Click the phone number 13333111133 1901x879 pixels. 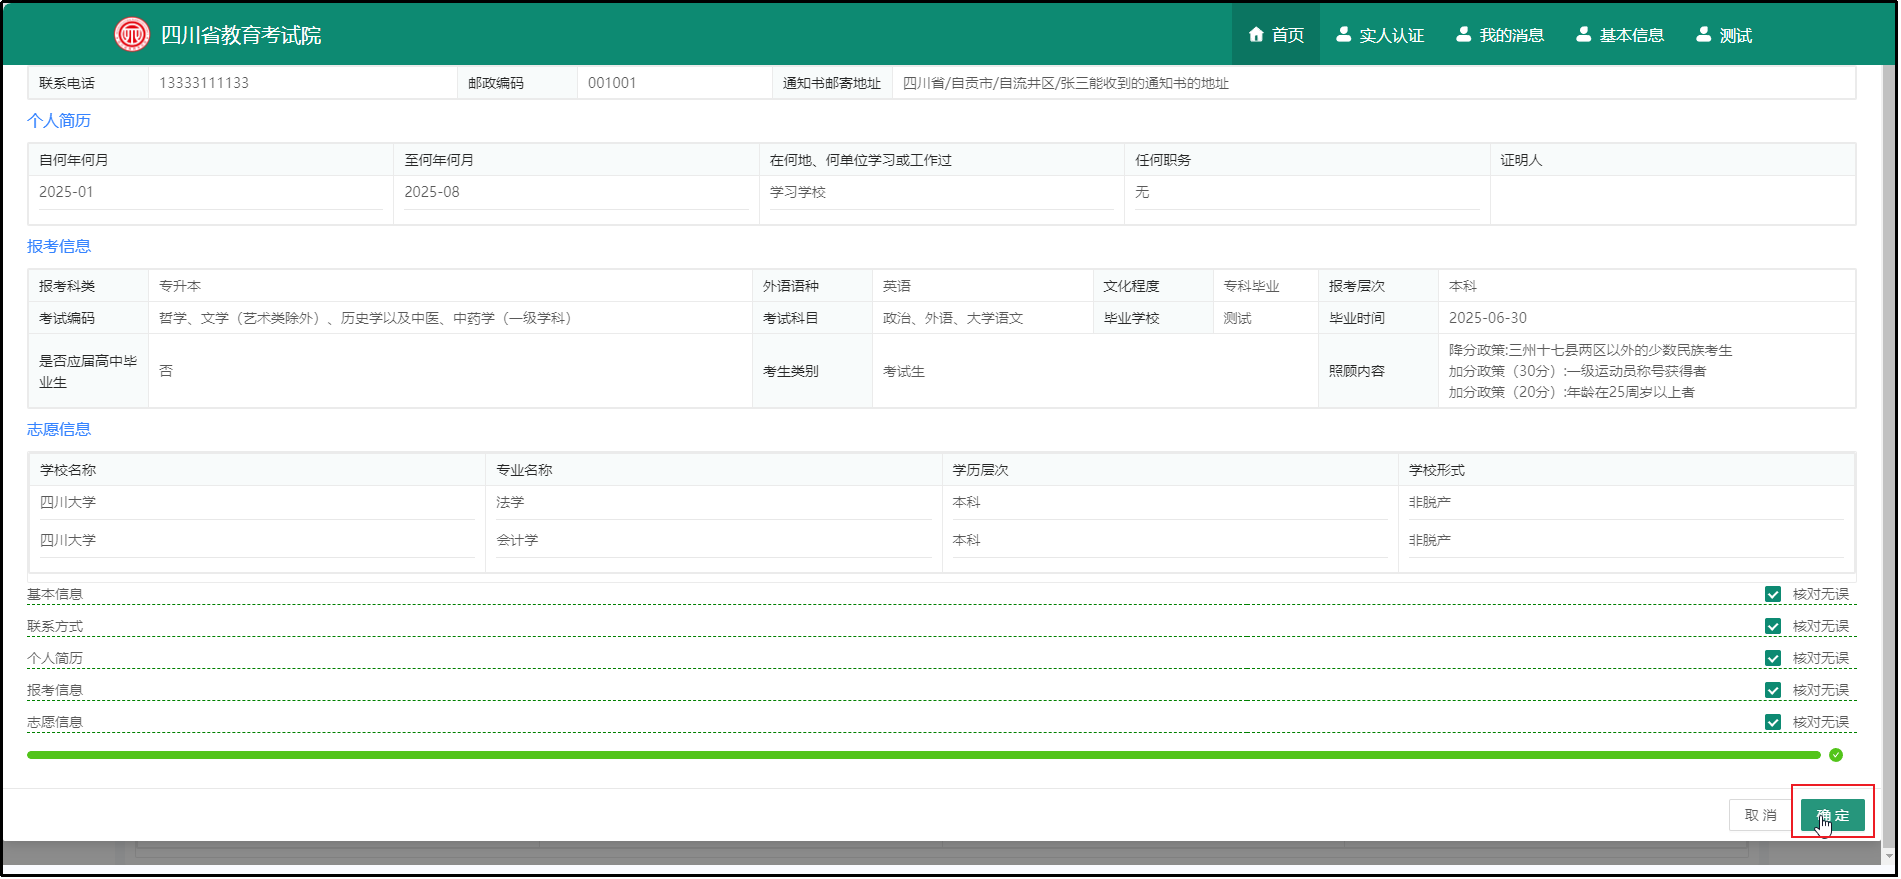click(204, 83)
